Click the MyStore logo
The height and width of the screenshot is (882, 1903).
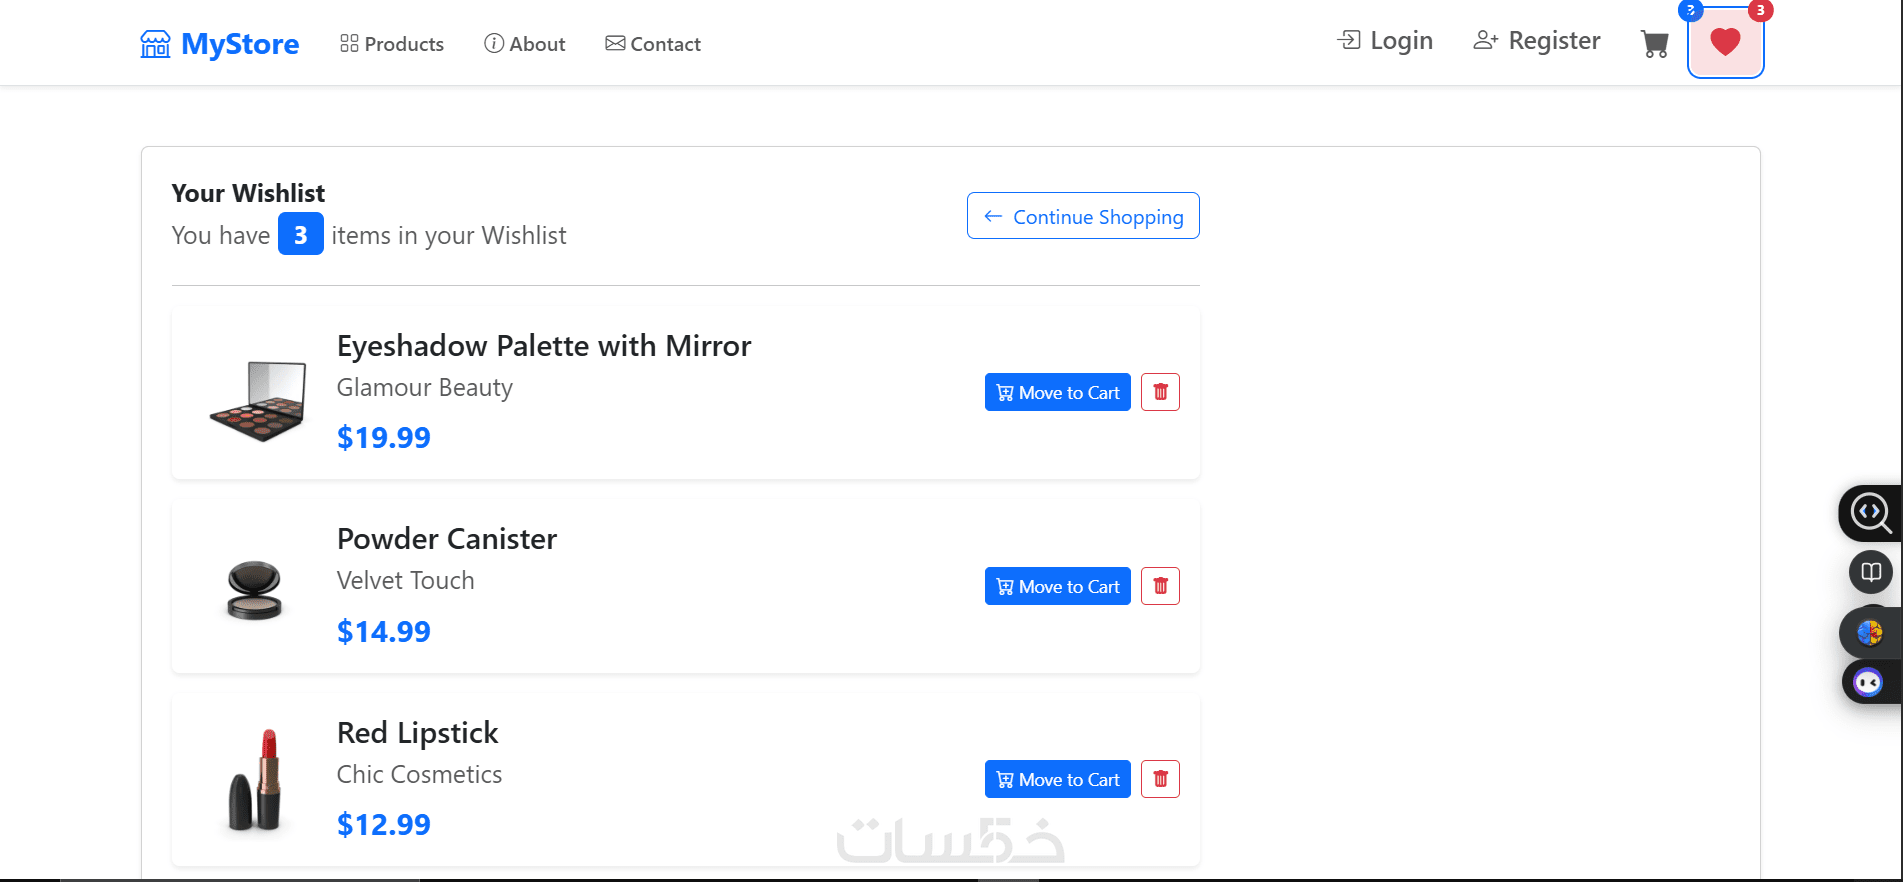point(220,44)
